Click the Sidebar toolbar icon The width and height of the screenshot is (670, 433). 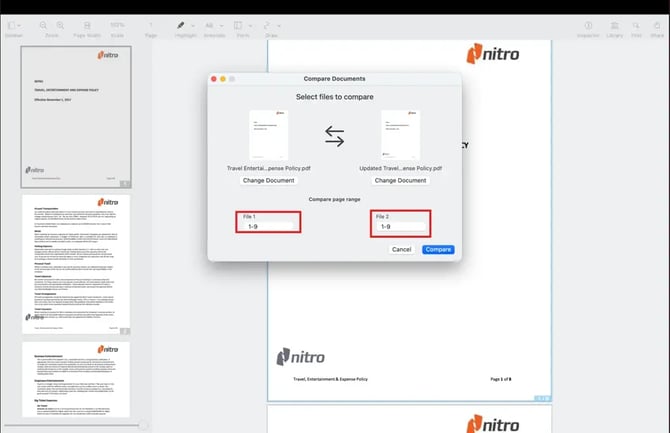pos(12,26)
